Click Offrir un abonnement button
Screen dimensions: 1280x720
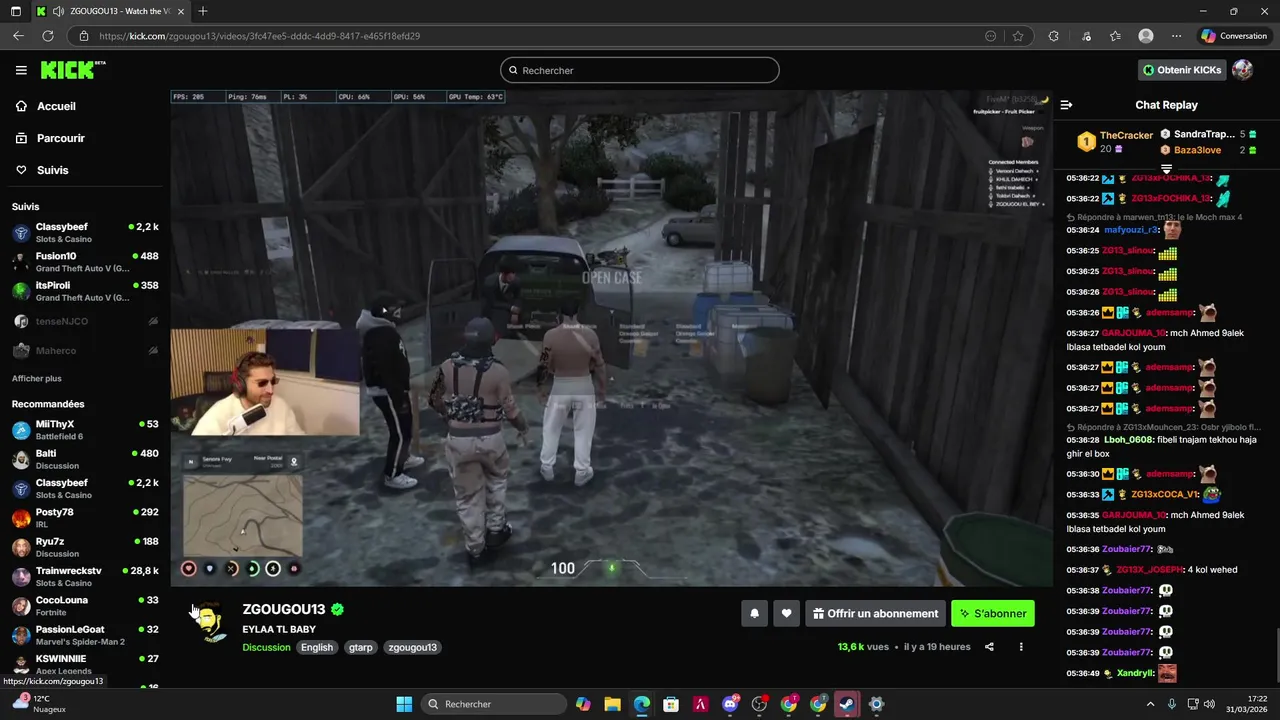click(x=876, y=614)
